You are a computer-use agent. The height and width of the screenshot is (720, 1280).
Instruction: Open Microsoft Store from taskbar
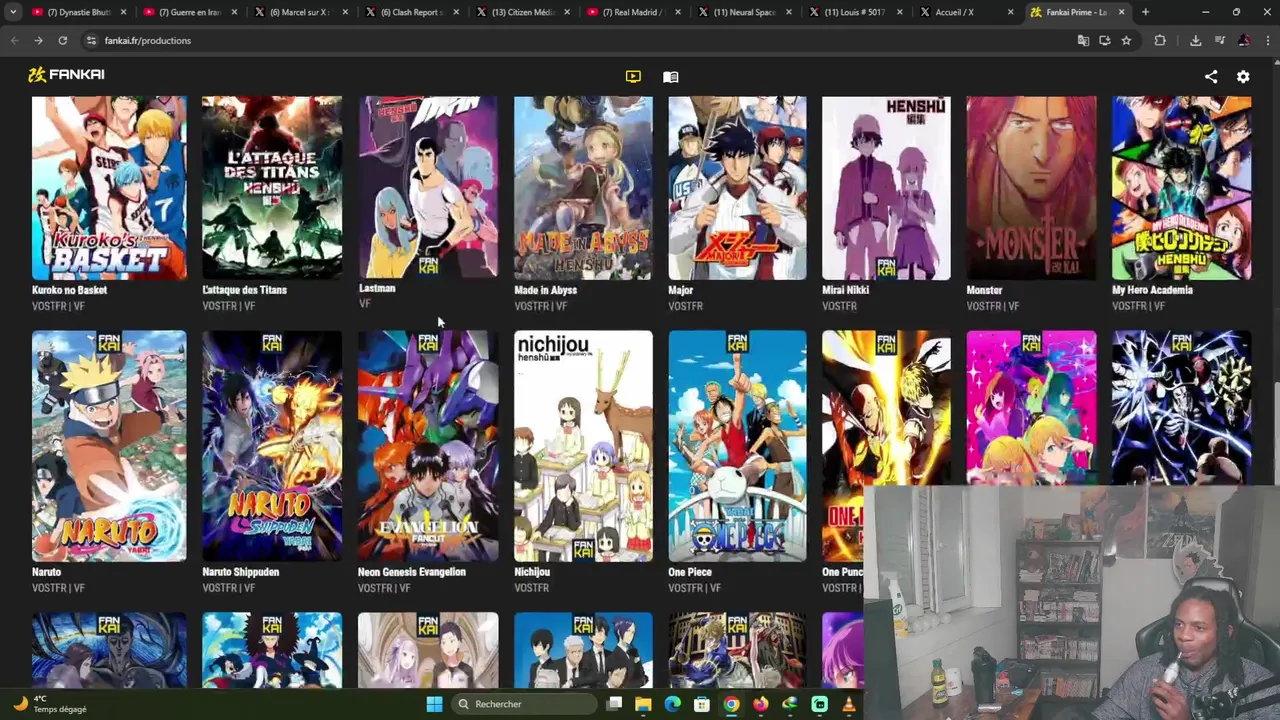pos(702,704)
